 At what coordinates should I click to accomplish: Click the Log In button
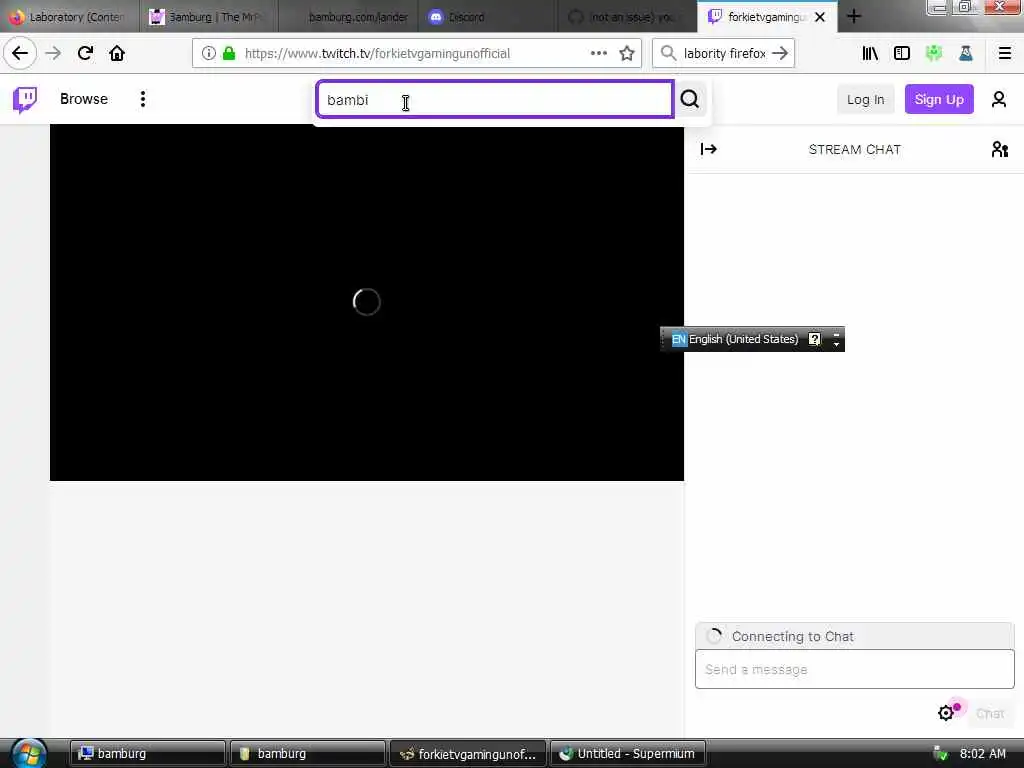tap(865, 99)
